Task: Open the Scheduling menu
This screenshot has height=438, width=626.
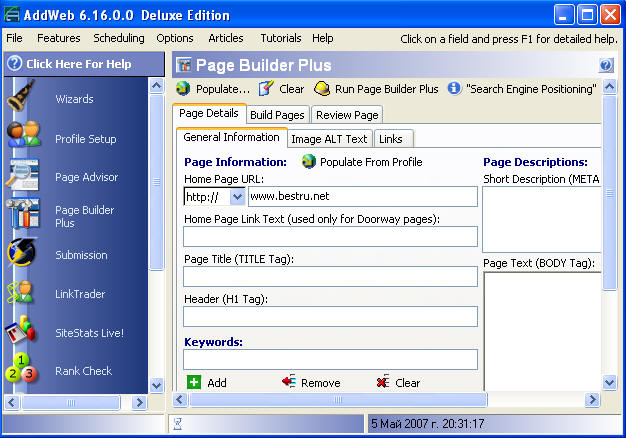Action: tap(119, 38)
